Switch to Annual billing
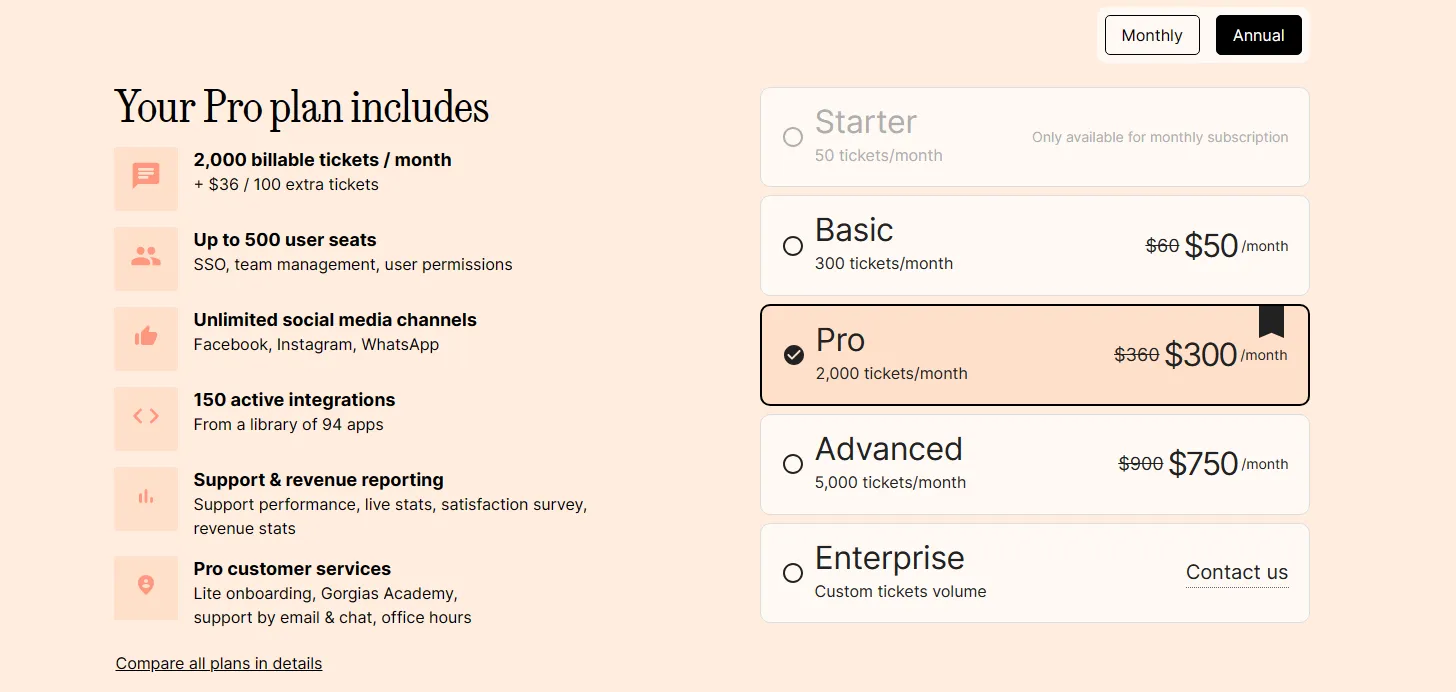Screen dimensions: 1456x692 pos(1258,35)
